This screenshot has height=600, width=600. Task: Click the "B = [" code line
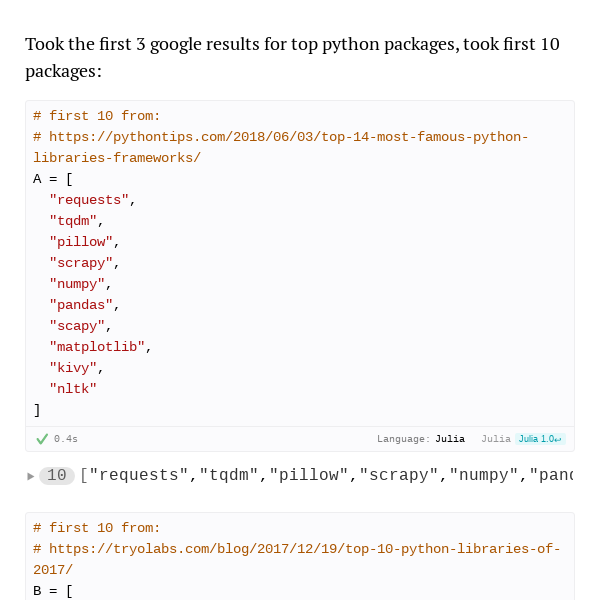coord(53,590)
